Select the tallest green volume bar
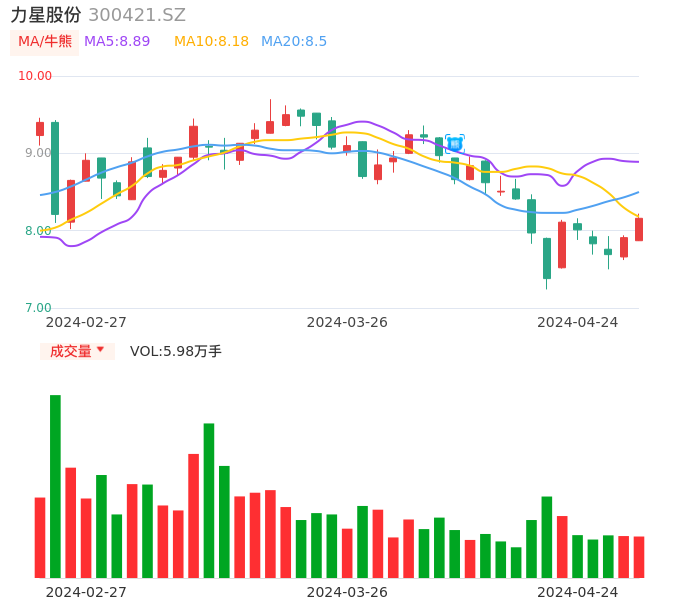 click(x=55, y=486)
